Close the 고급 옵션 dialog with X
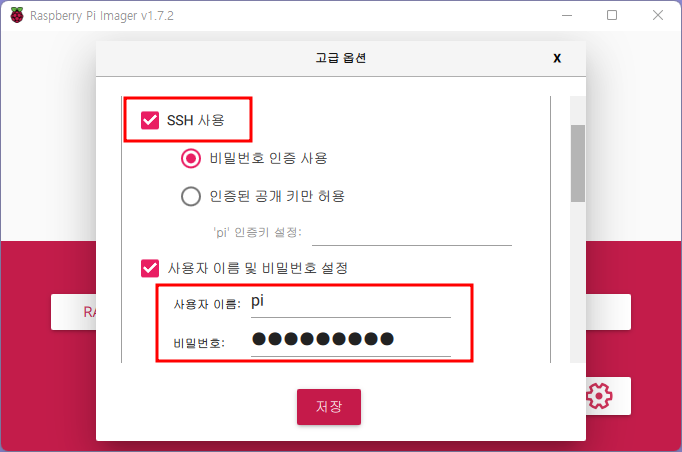The width and height of the screenshot is (682, 452). [x=557, y=58]
